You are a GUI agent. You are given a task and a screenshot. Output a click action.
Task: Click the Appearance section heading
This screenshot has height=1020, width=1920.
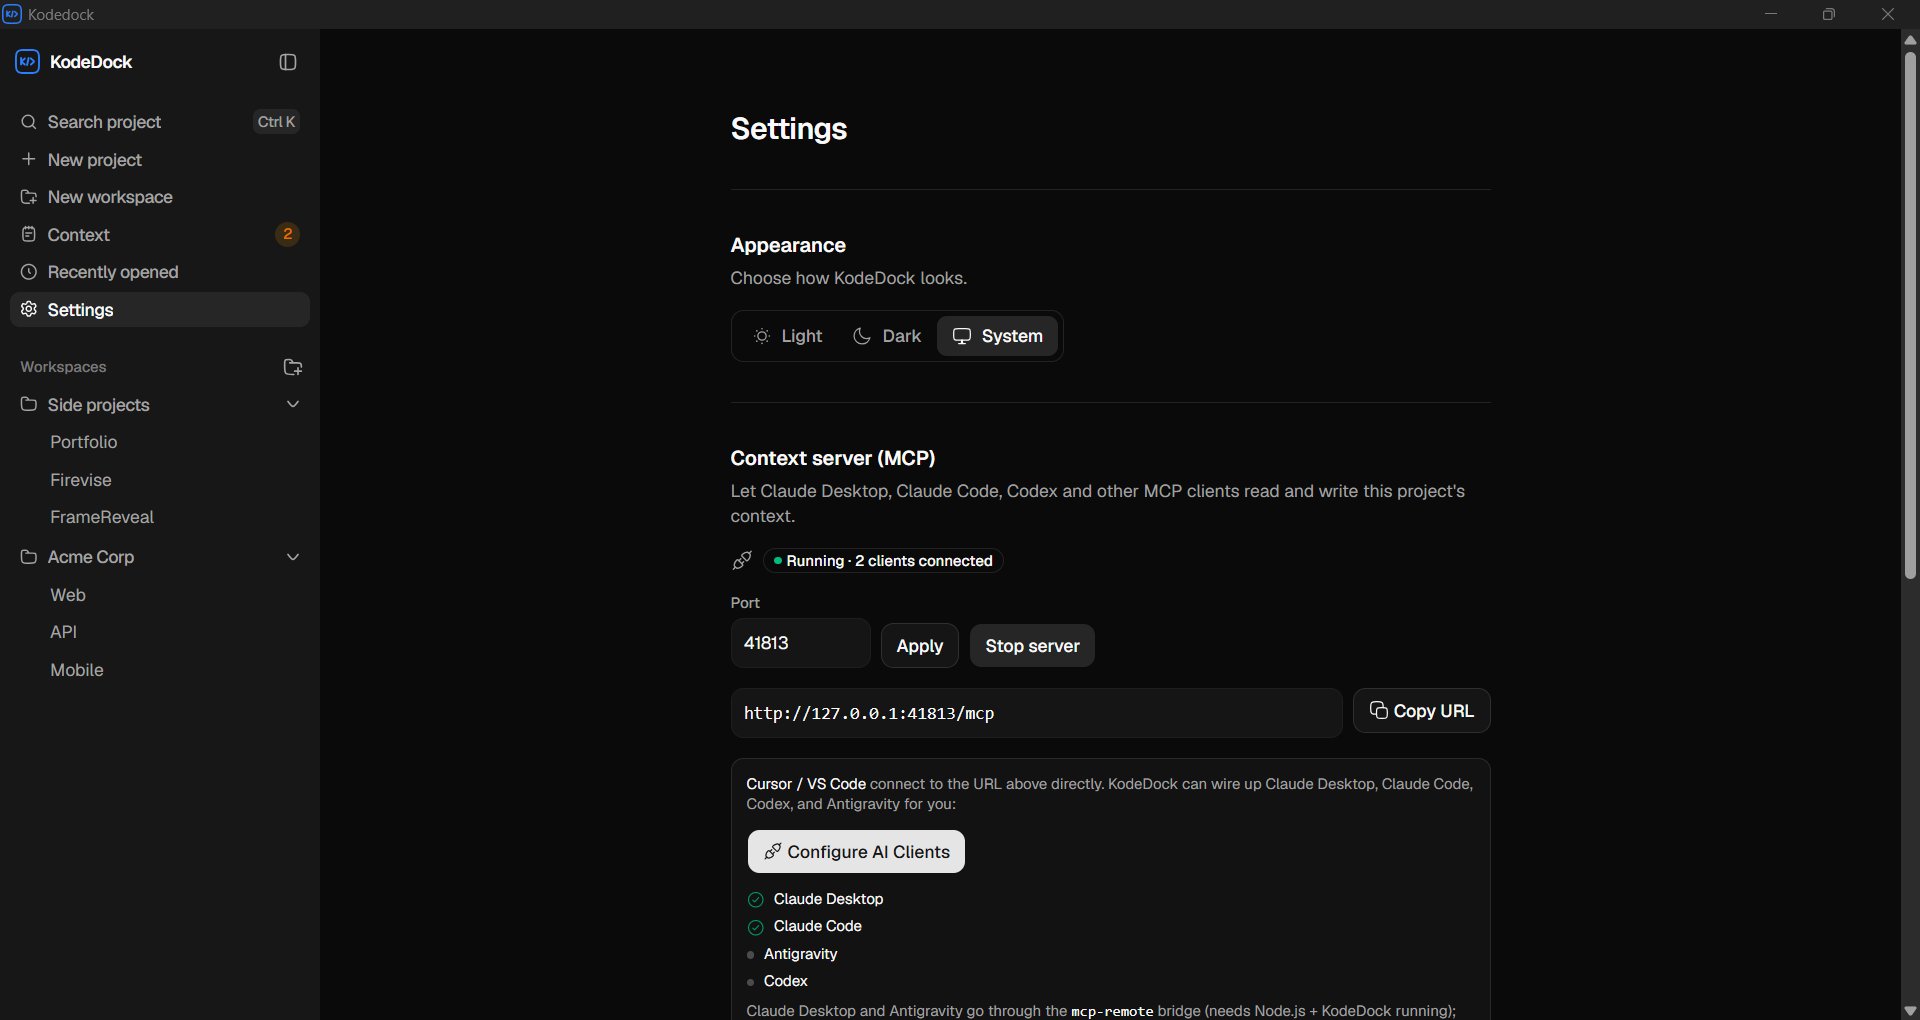pos(788,245)
